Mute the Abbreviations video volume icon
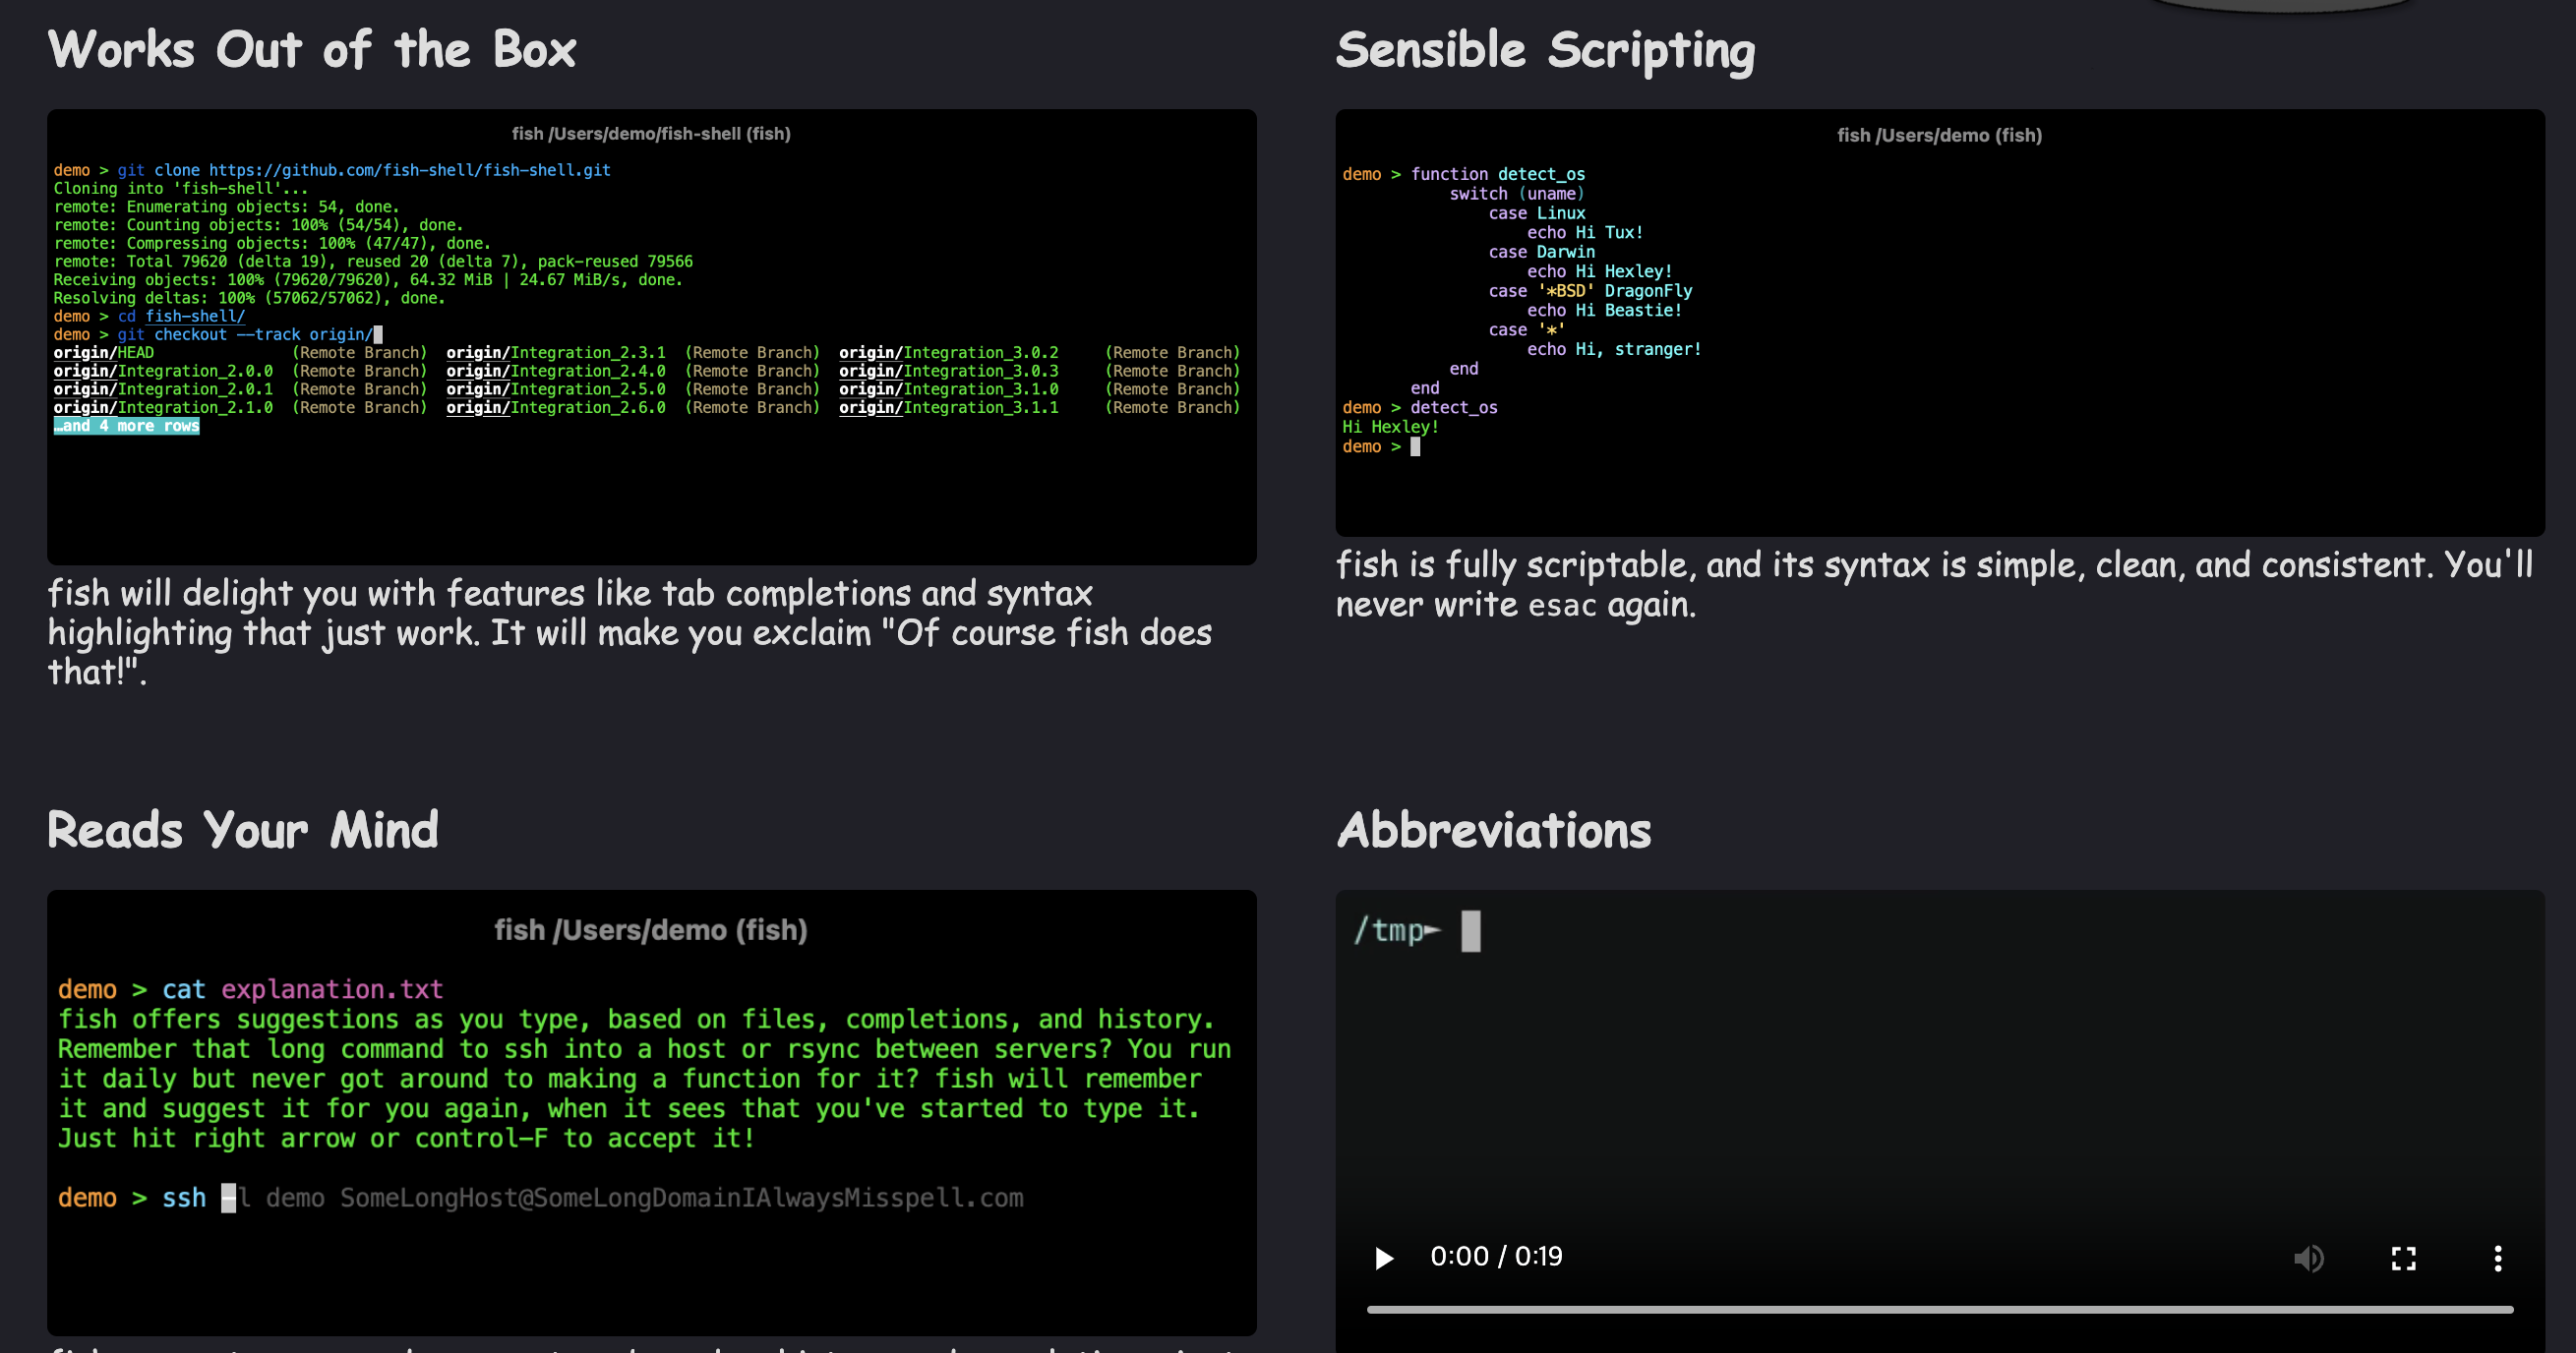The image size is (2576, 1353). pyautogui.click(x=2307, y=1257)
